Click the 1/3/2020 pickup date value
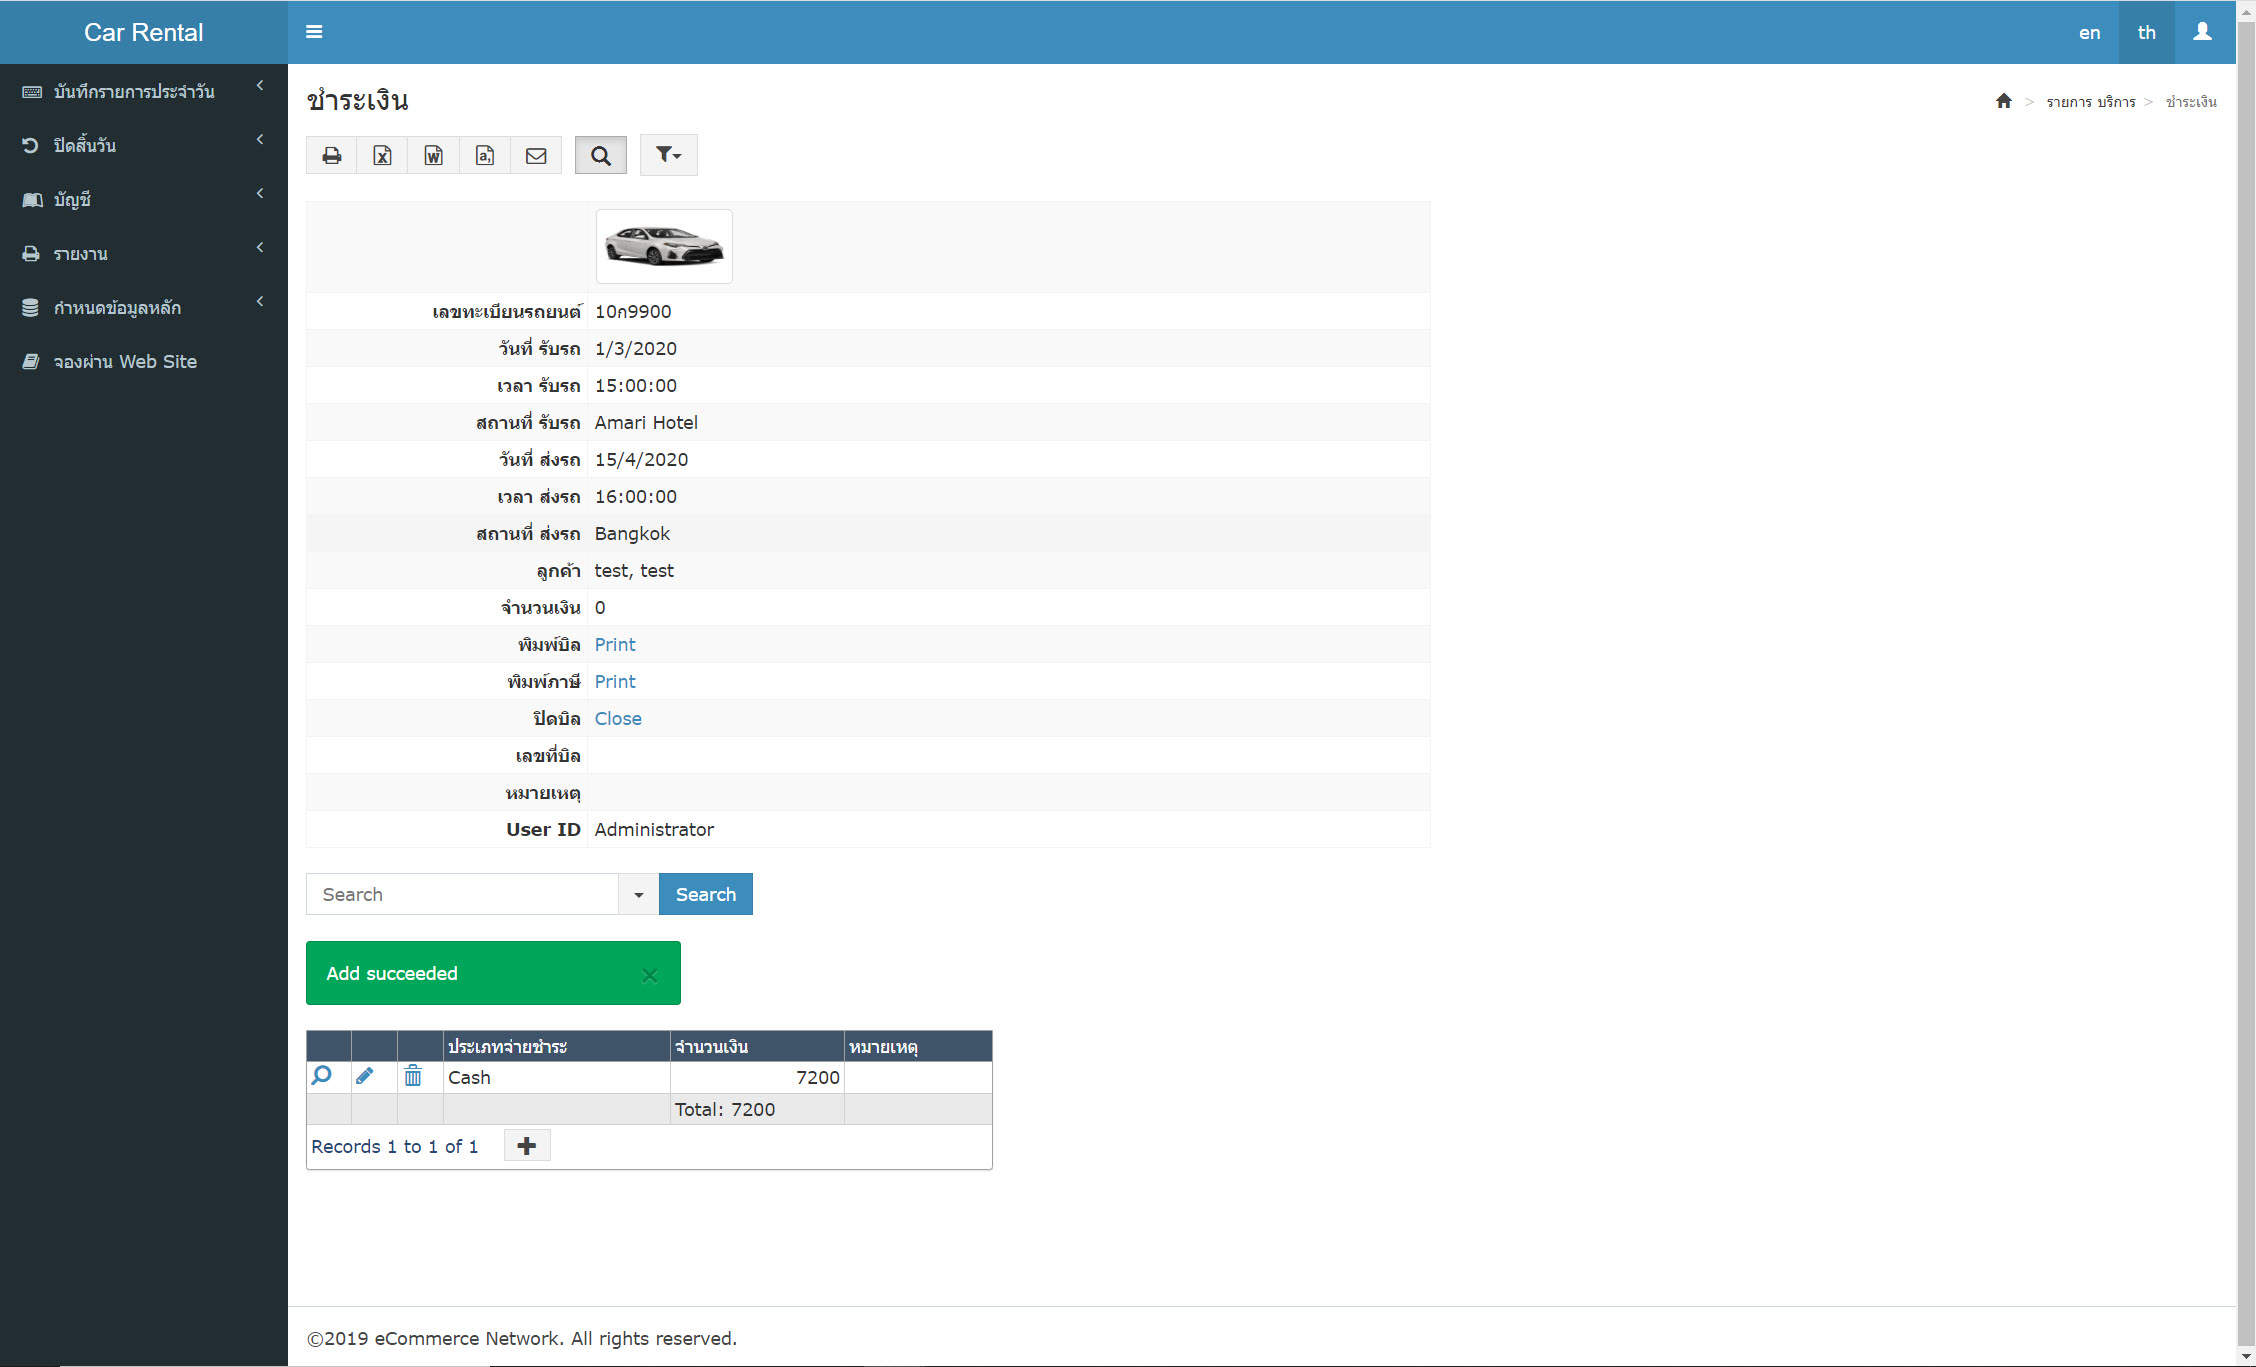Viewport: 2256px width, 1367px height. 636,348
